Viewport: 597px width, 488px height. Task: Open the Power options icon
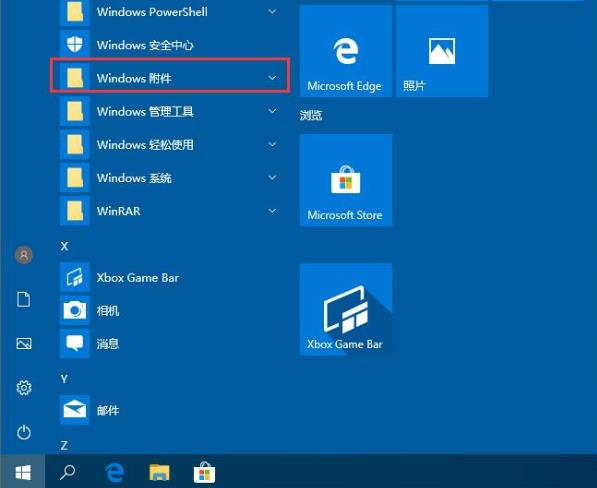coord(24,432)
